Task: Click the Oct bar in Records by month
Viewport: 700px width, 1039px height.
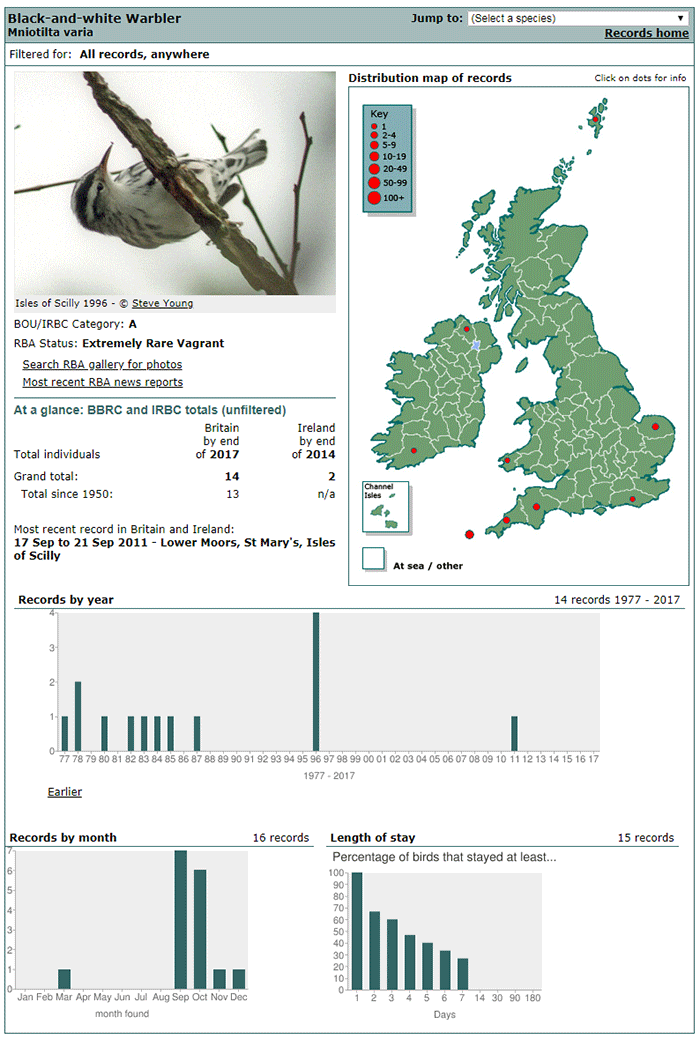Action: click(200, 930)
